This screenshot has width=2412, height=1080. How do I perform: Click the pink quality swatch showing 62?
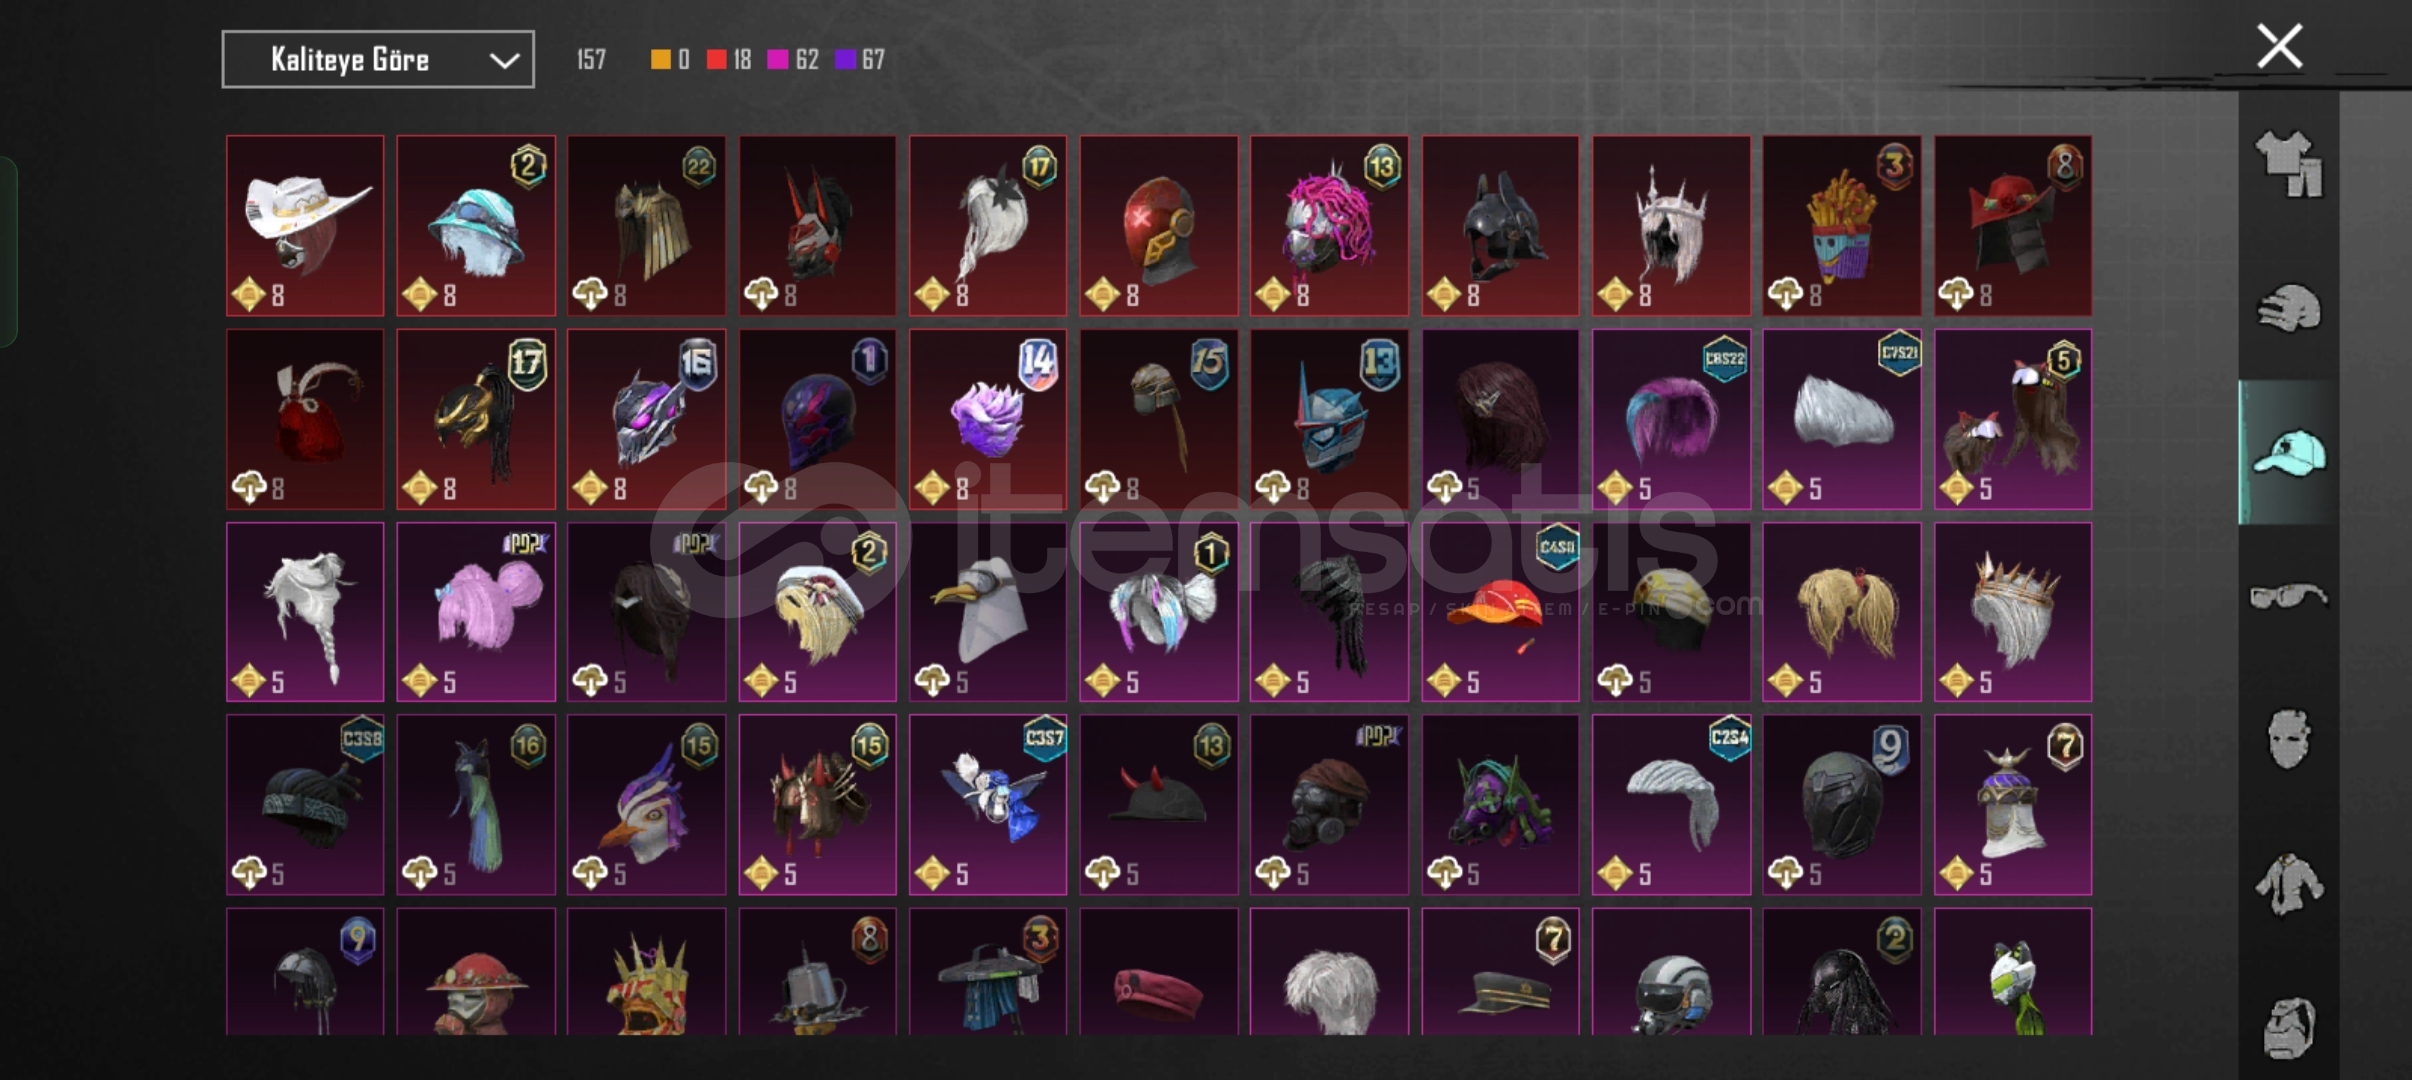777,60
